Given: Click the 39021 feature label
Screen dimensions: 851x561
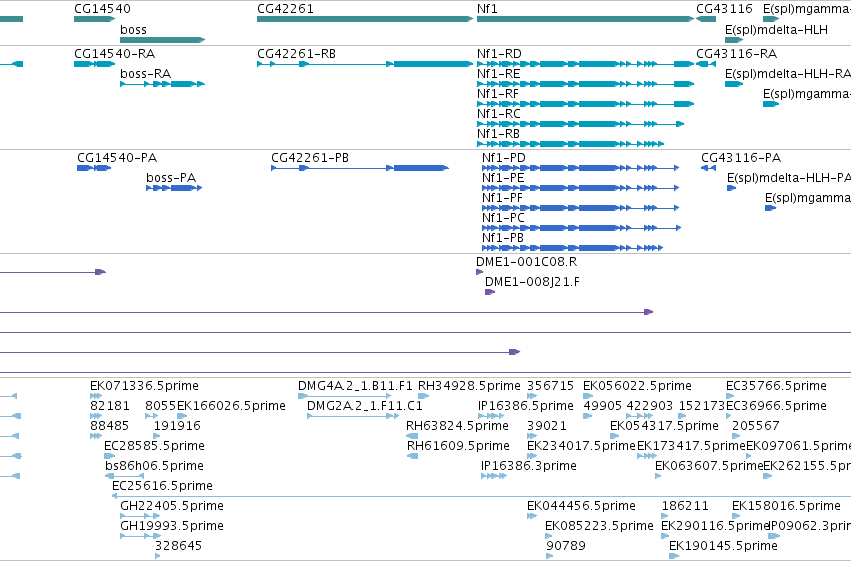Looking at the screenshot, I should tap(547, 426).
